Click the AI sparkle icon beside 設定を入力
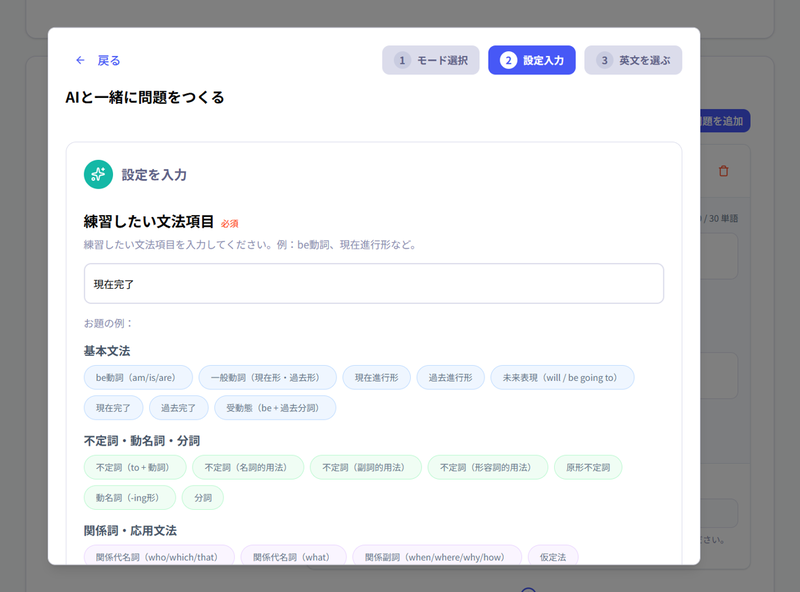The height and width of the screenshot is (592, 800). [98, 173]
